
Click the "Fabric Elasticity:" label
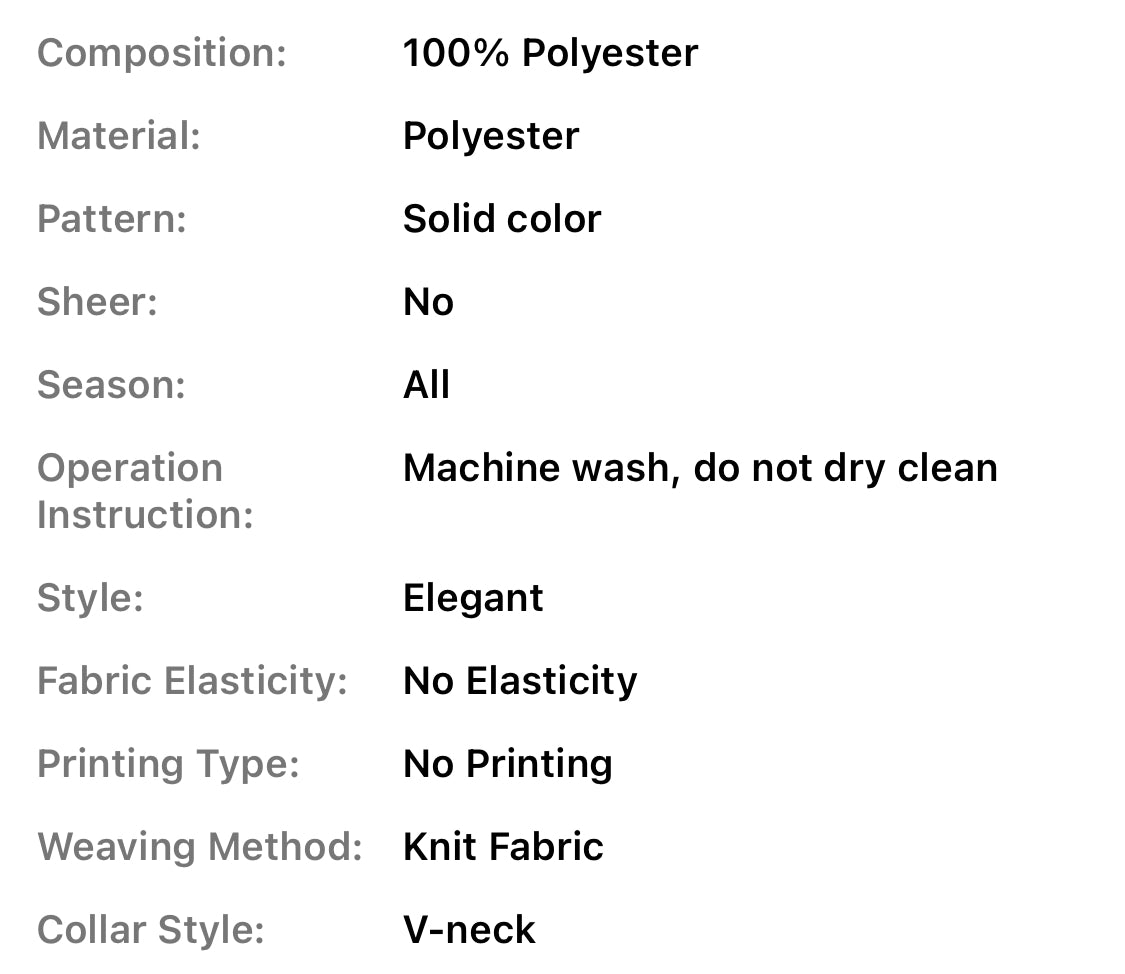[192, 681]
